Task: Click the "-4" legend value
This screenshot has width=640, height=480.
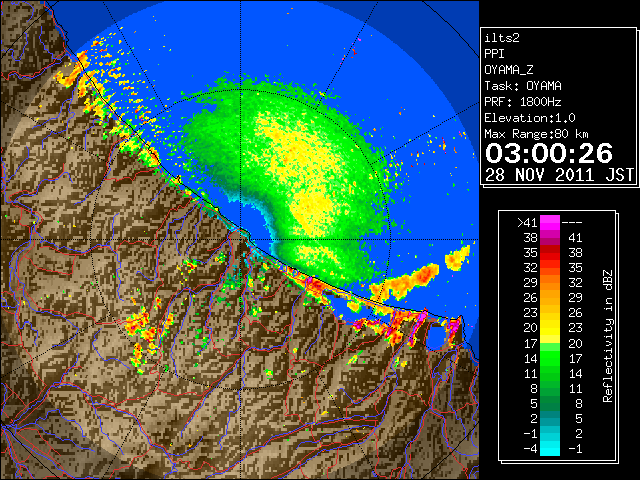Action: 530,449
